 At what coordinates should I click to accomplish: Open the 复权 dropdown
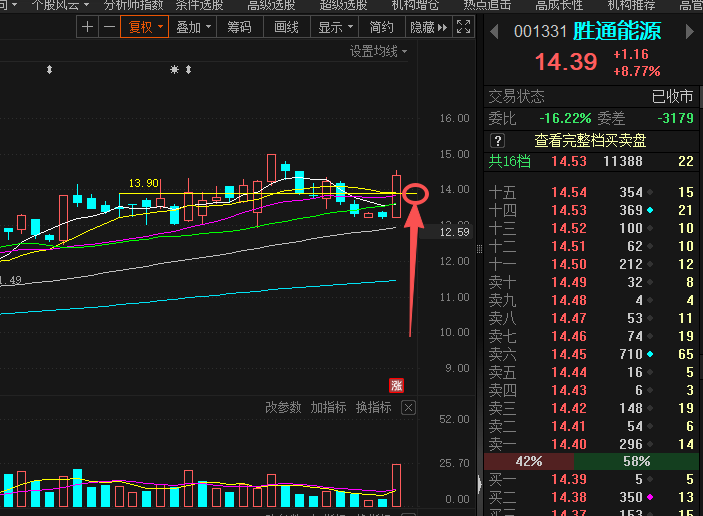click(144, 27)
